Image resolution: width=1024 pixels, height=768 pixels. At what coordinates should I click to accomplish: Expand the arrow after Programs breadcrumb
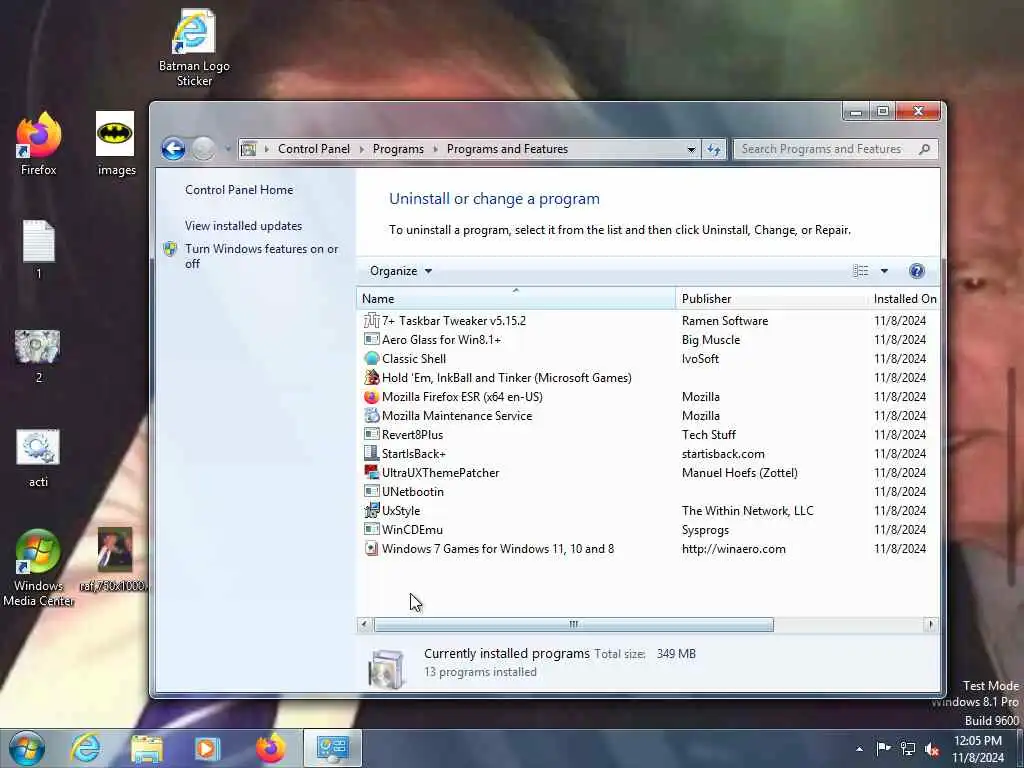point(436,150)
